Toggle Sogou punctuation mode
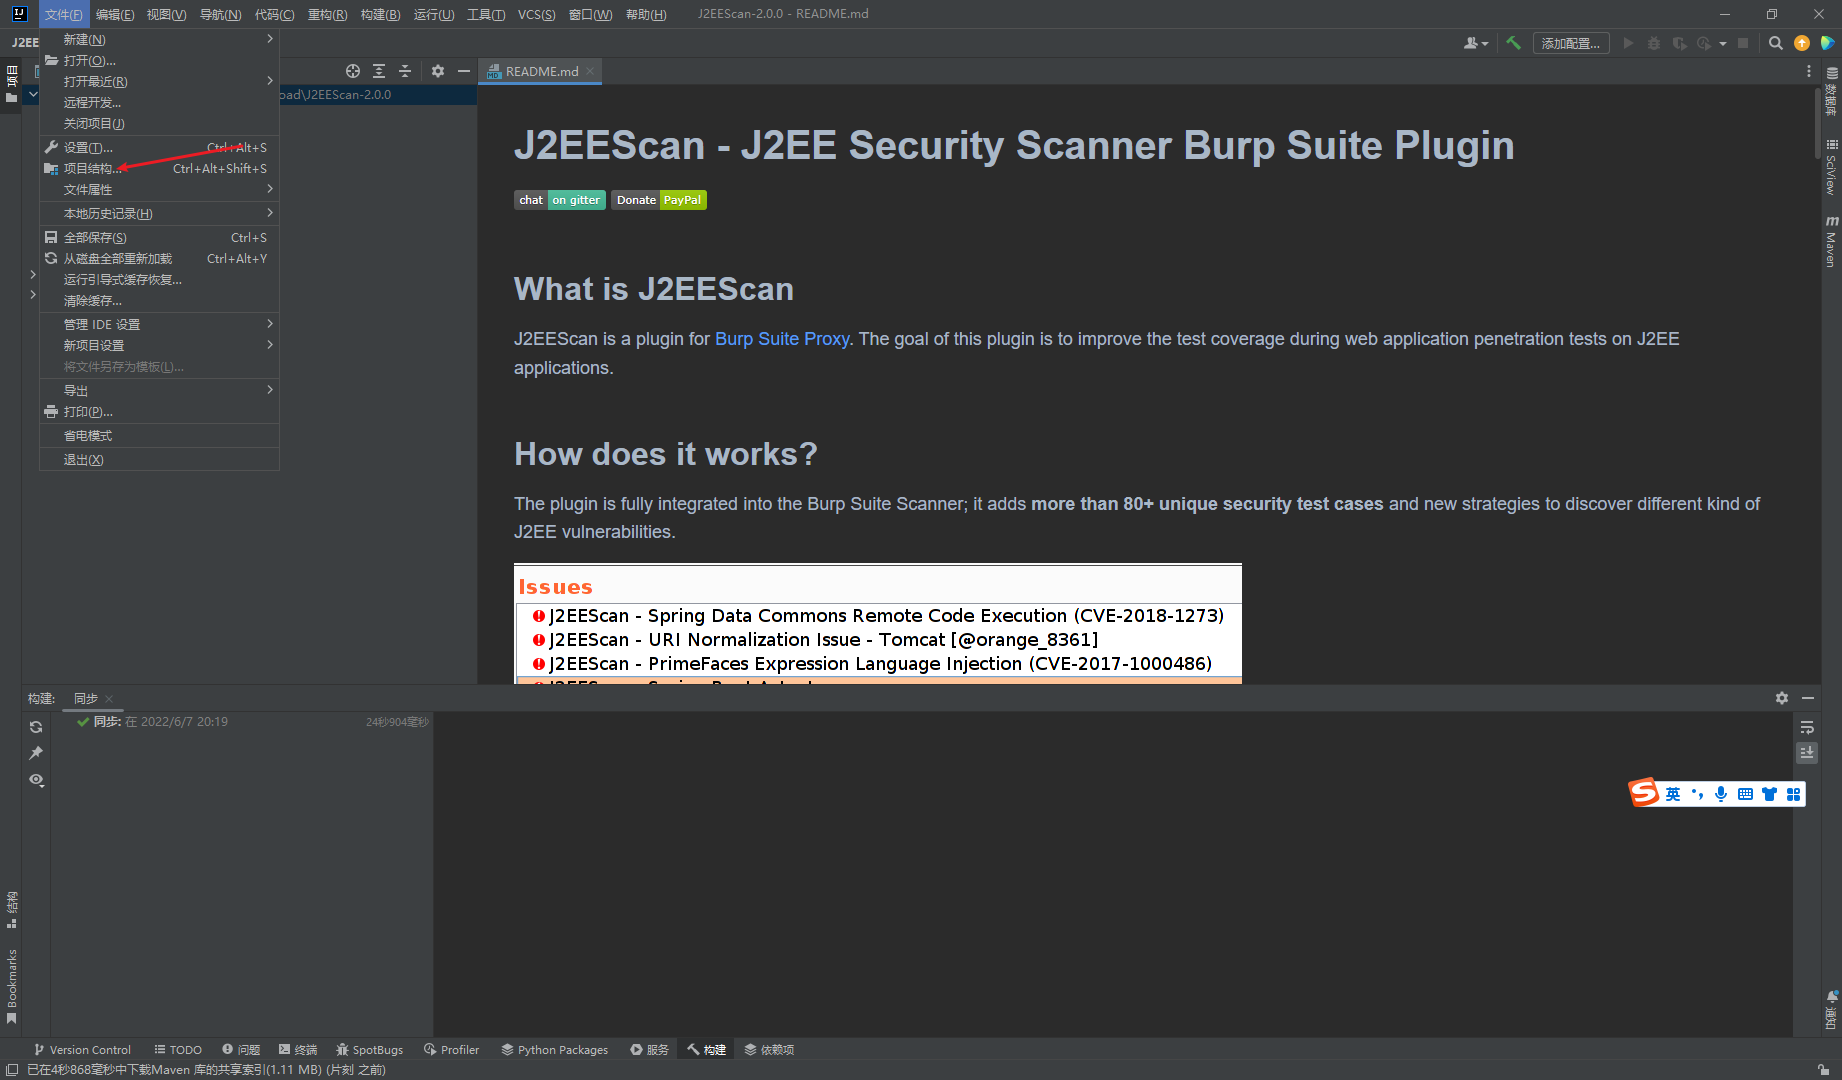Screen dimensions: 1842x1080 click(1697, 794)
